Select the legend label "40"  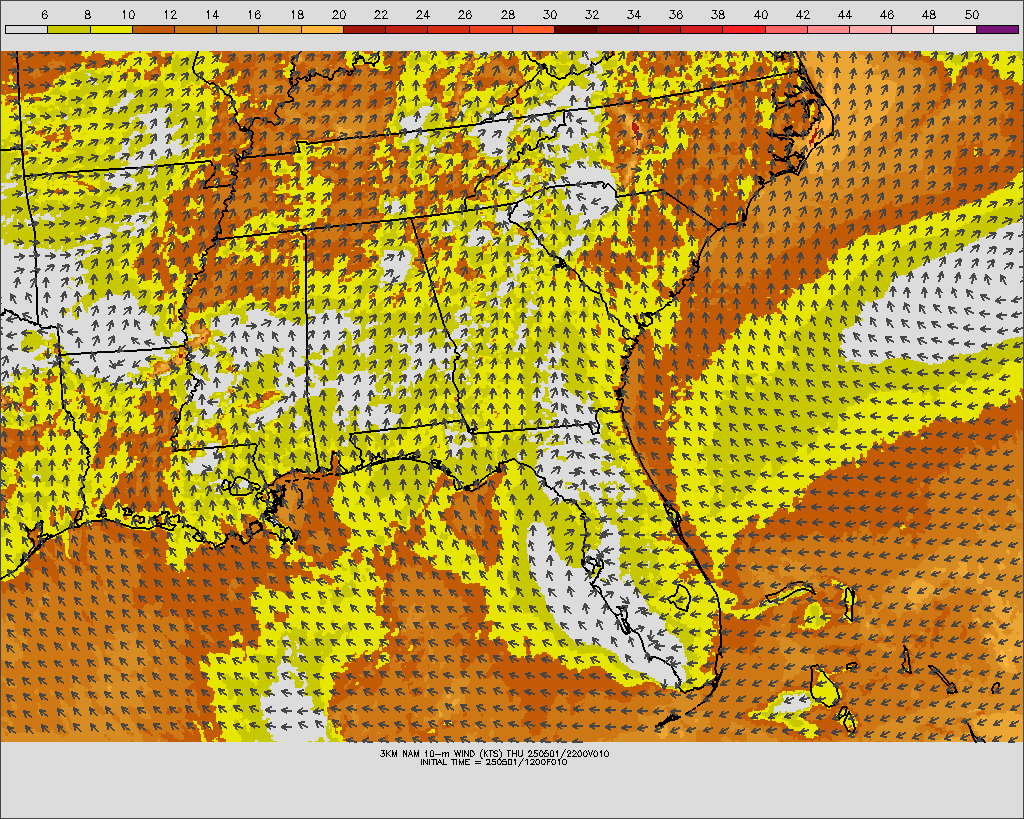pyautogui.click(x=761, y=14)
